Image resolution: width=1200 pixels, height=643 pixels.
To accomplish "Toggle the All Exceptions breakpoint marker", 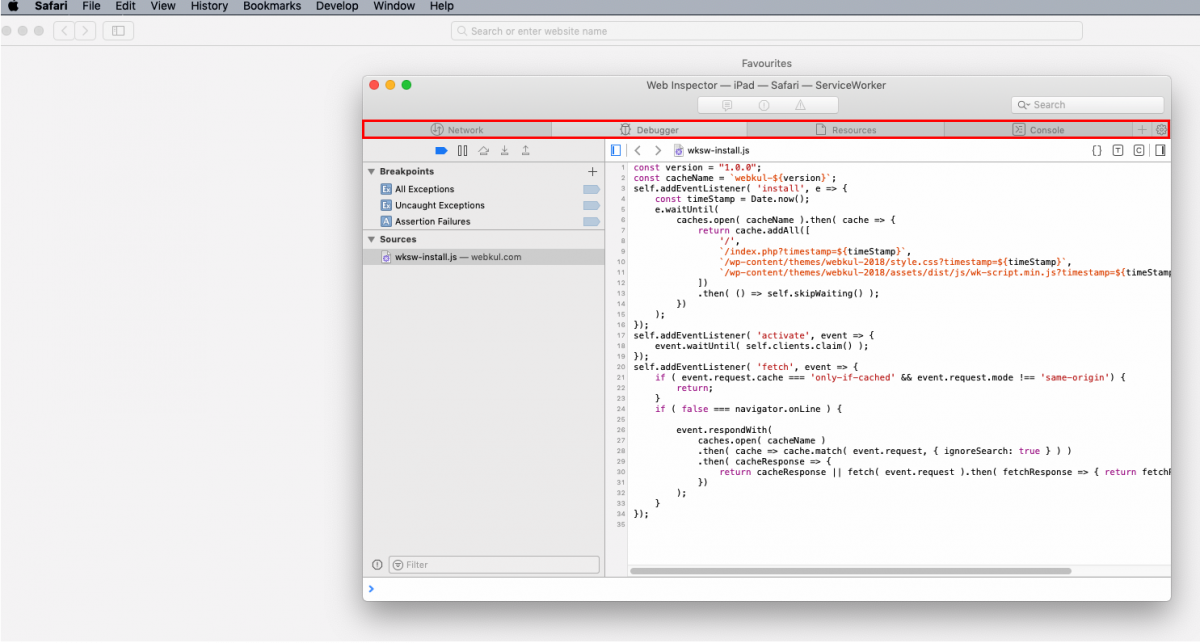I will click(x=591, y=189).
